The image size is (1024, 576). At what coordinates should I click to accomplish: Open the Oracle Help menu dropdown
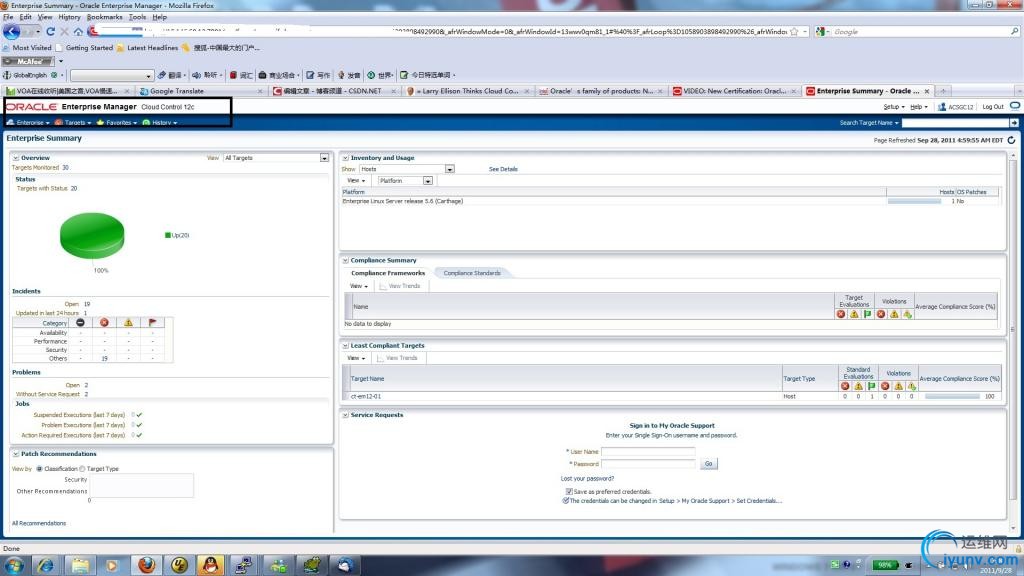coord(919,106)
